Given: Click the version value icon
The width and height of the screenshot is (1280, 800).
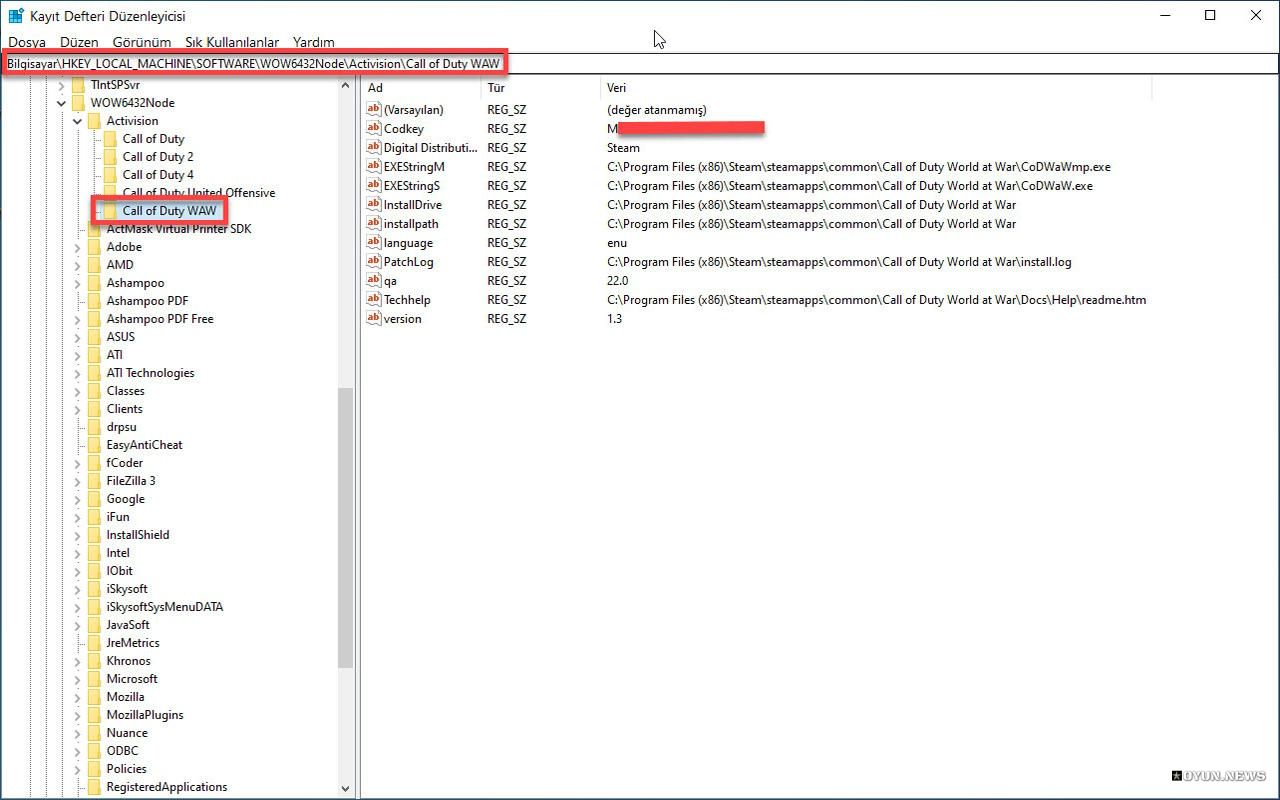Looking at the screenshot, I should (x=374, y=318).
